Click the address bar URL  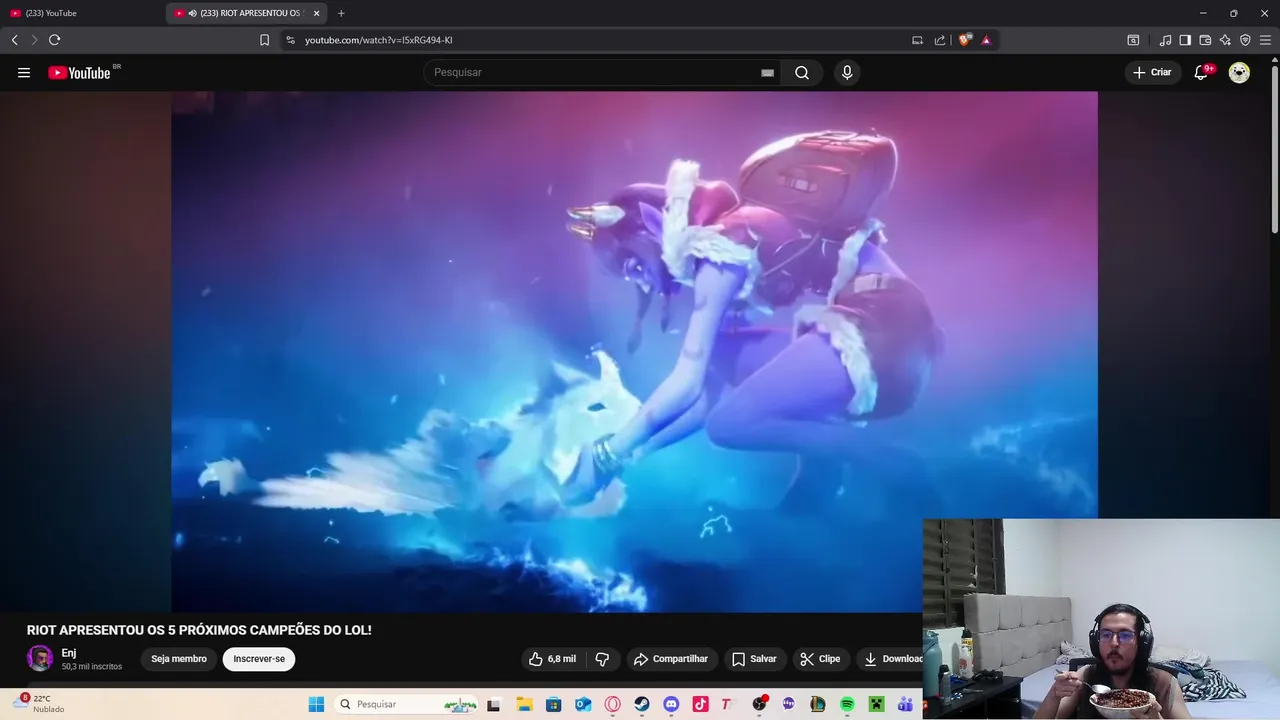tap(378, 40)
